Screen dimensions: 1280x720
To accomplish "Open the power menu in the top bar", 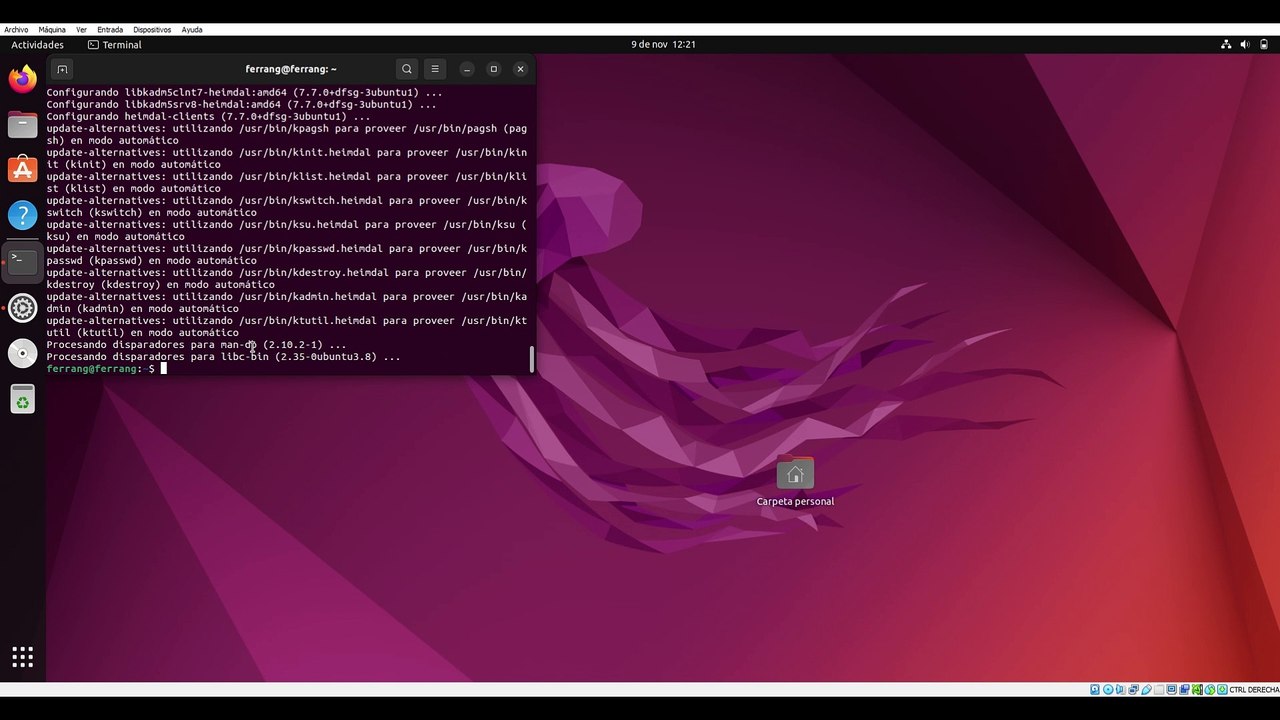I will click(x=1263, y=44).
